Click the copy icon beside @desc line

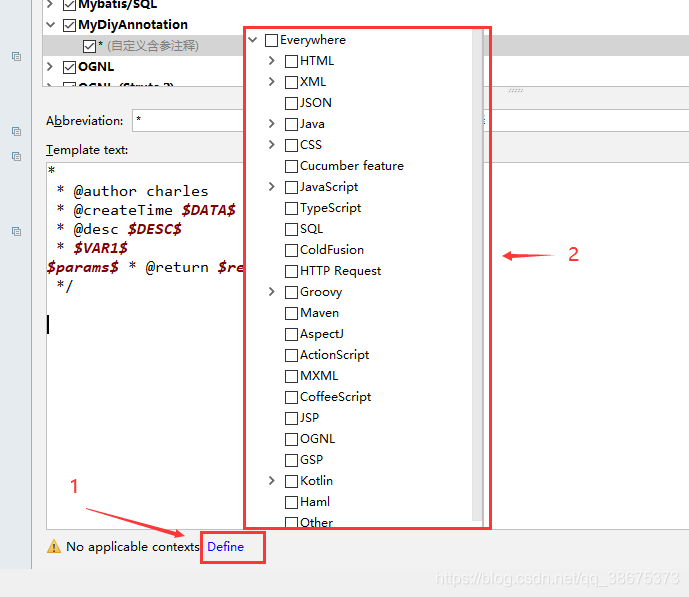[16, 232]
